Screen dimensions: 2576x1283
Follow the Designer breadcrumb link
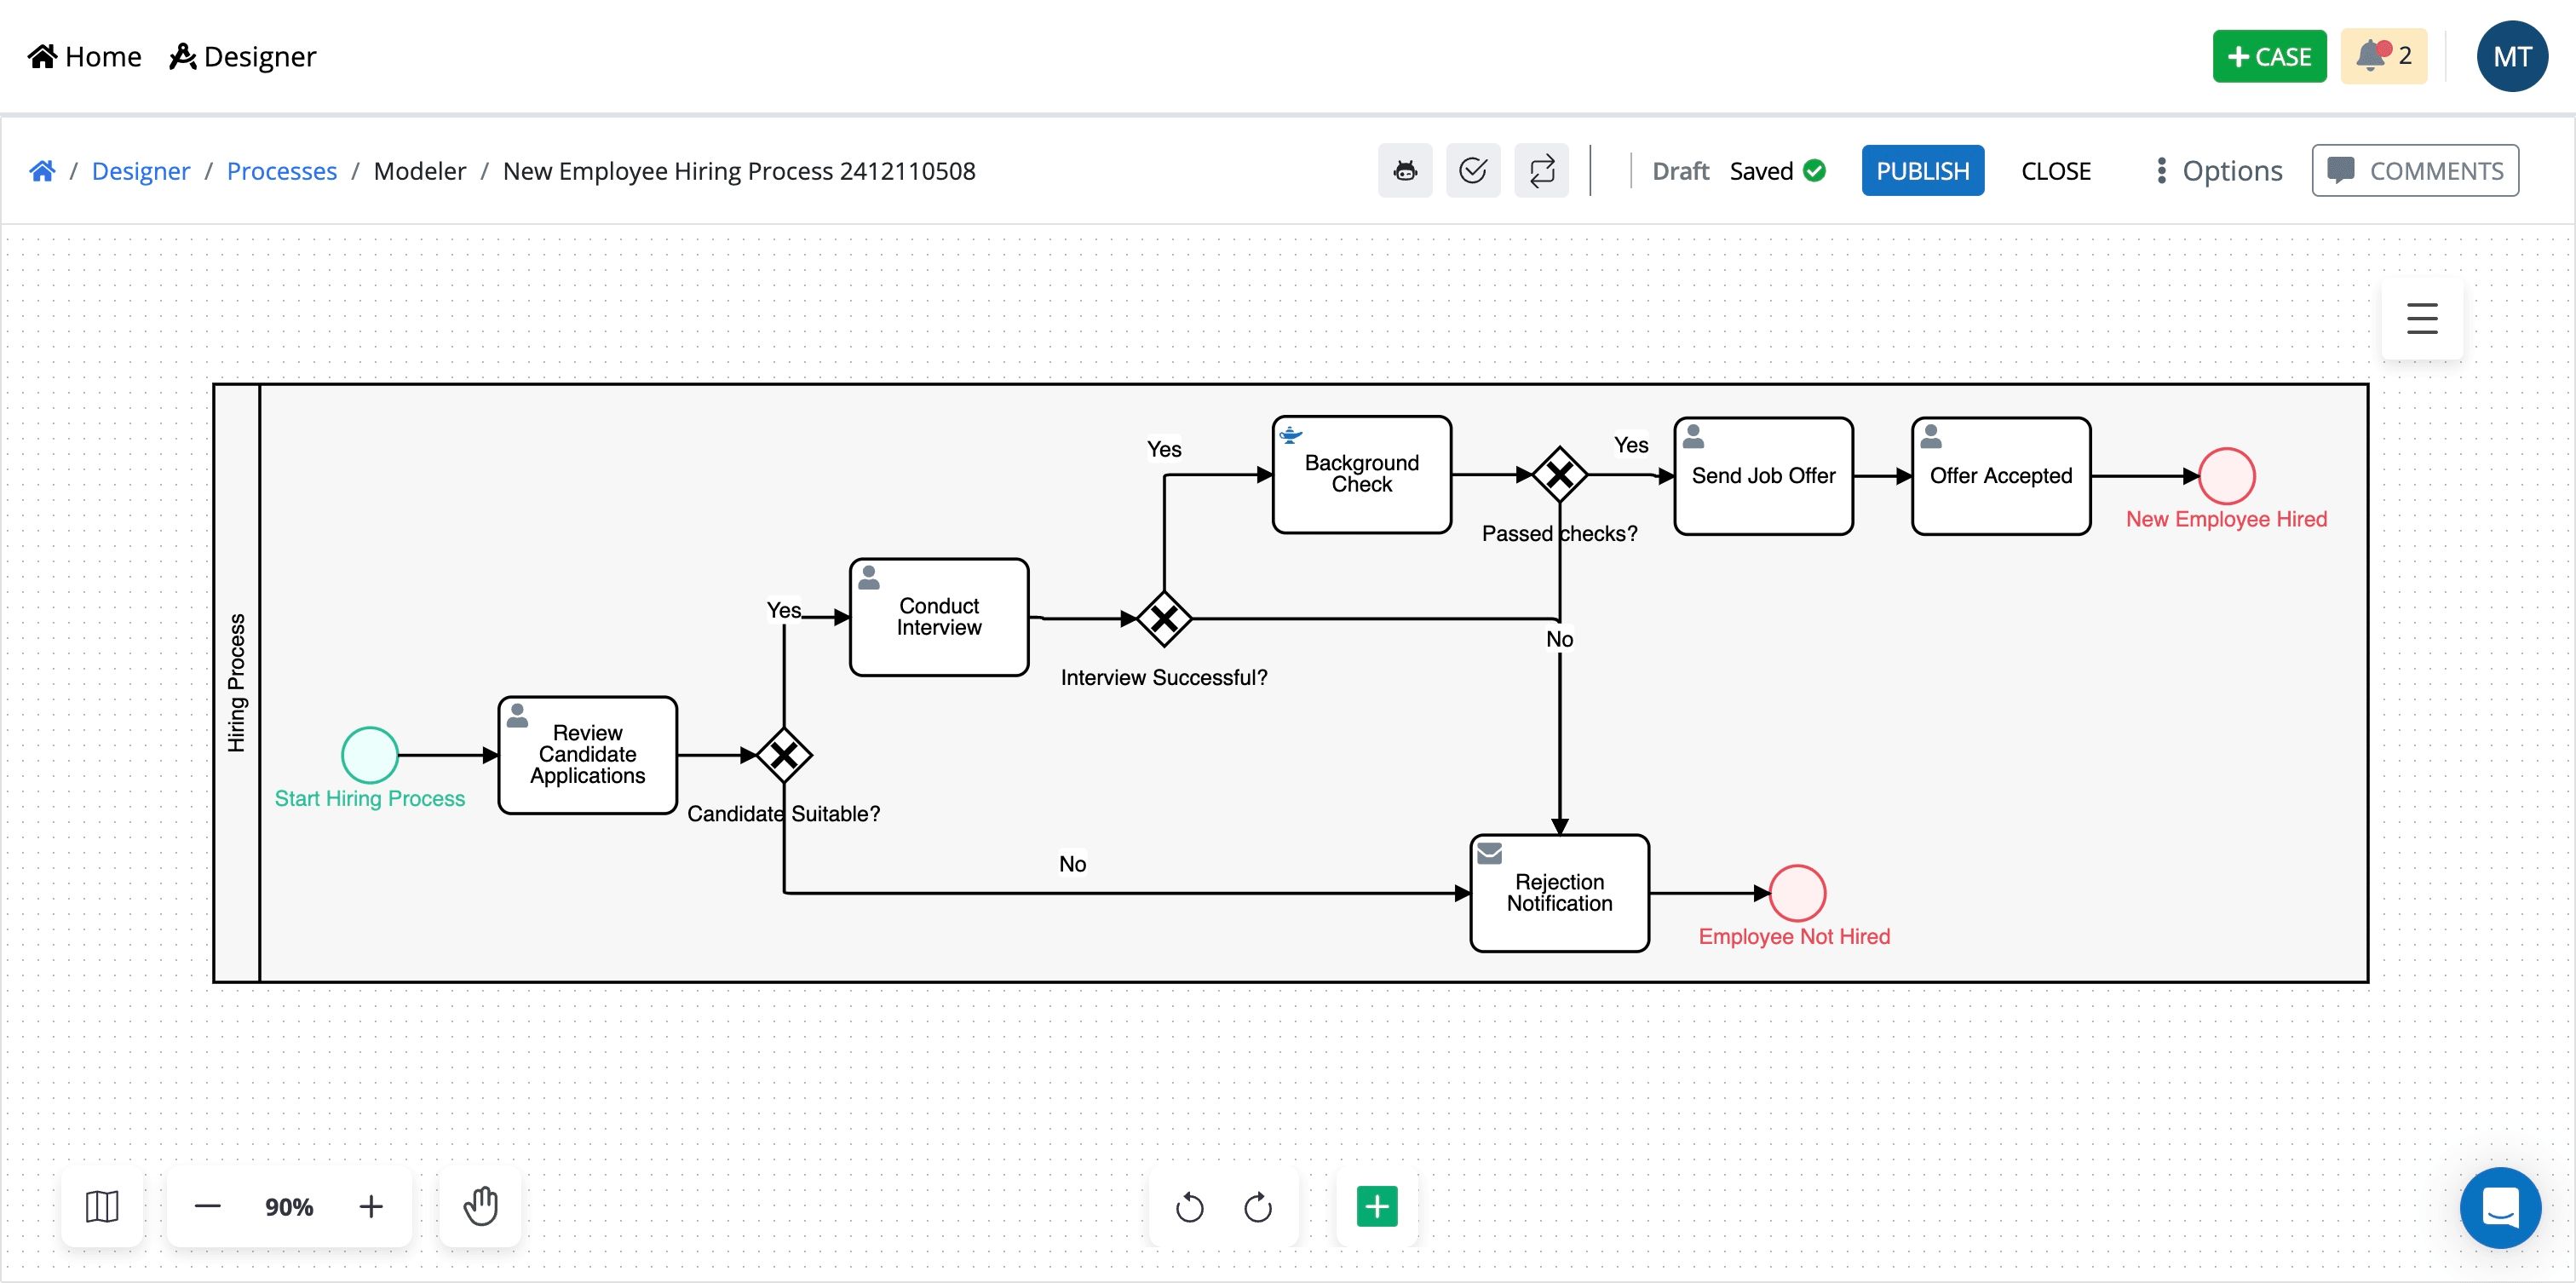pyautogui.click(x=140, y=171)
